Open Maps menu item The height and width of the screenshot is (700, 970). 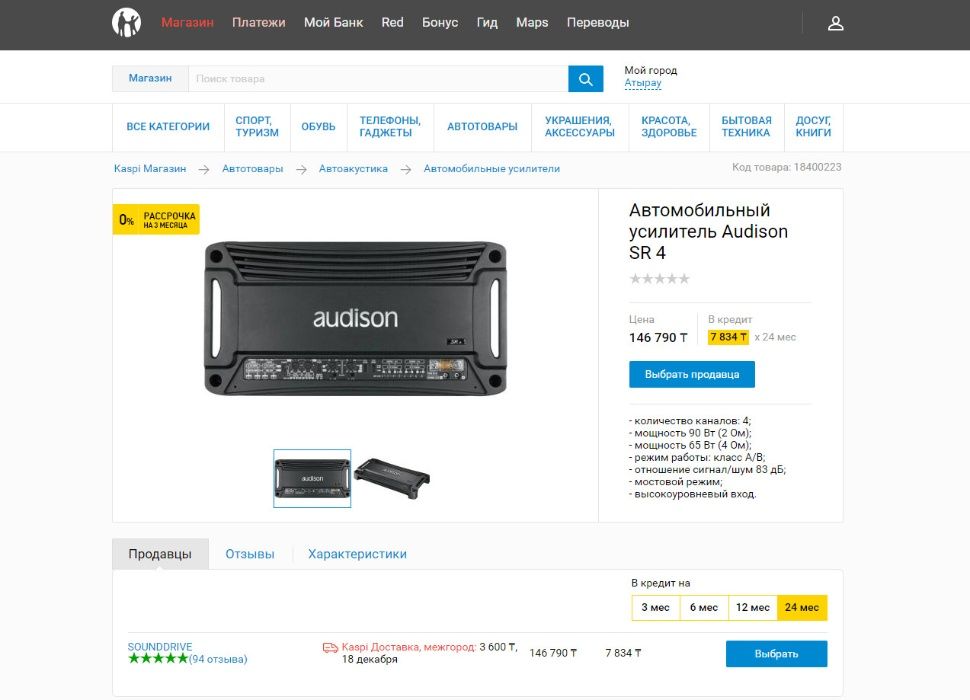pyautogui.click(x=532, y=23)
